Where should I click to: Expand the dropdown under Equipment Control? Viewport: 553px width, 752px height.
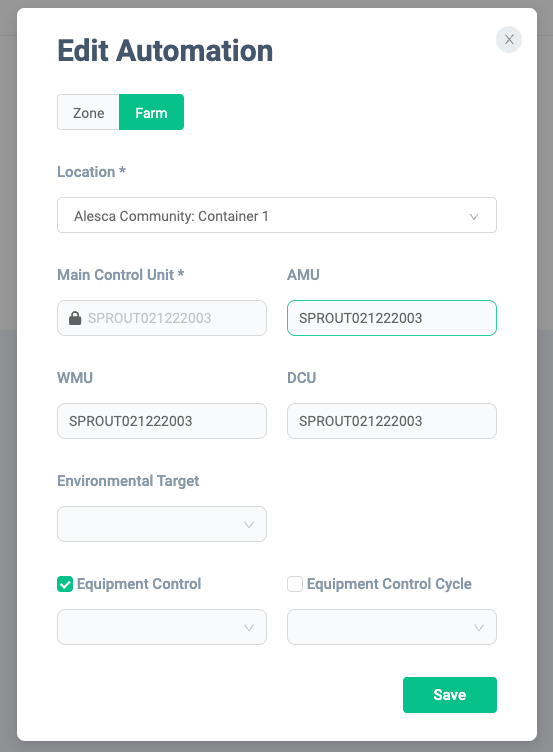(162, 627)
